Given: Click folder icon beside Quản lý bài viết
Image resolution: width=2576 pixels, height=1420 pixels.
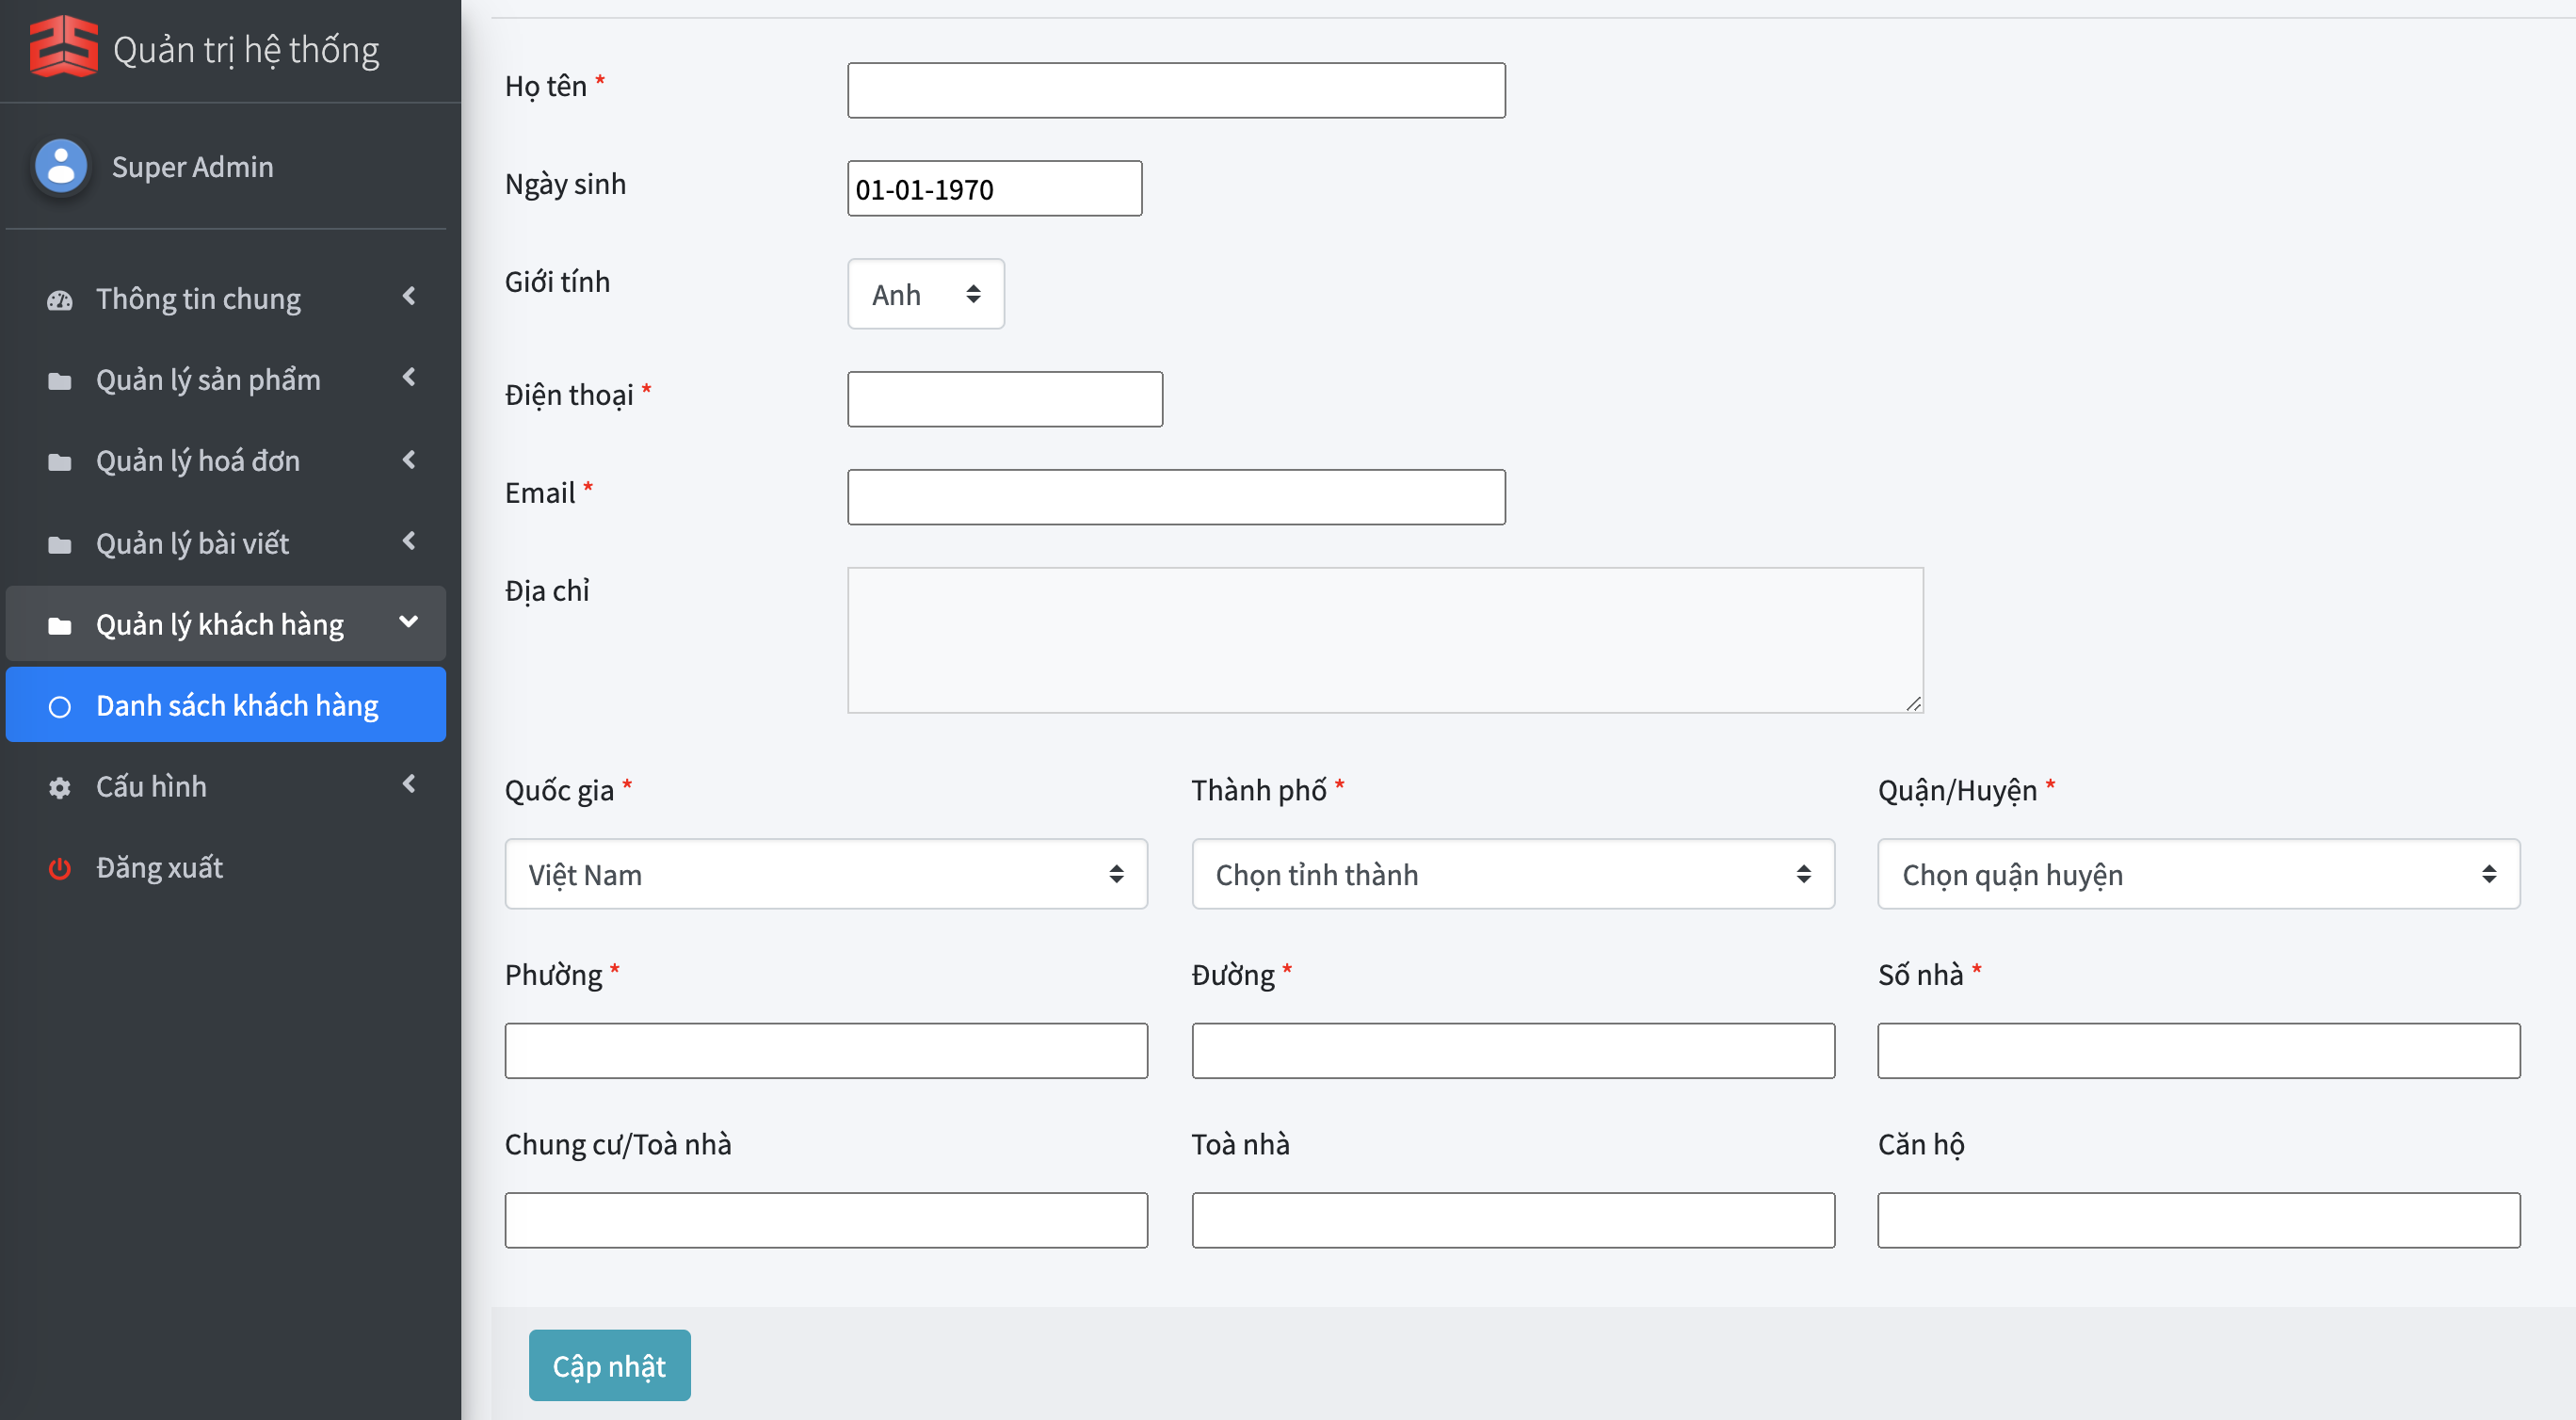Looking at the screenshot, I should click(x=60, y=544).
